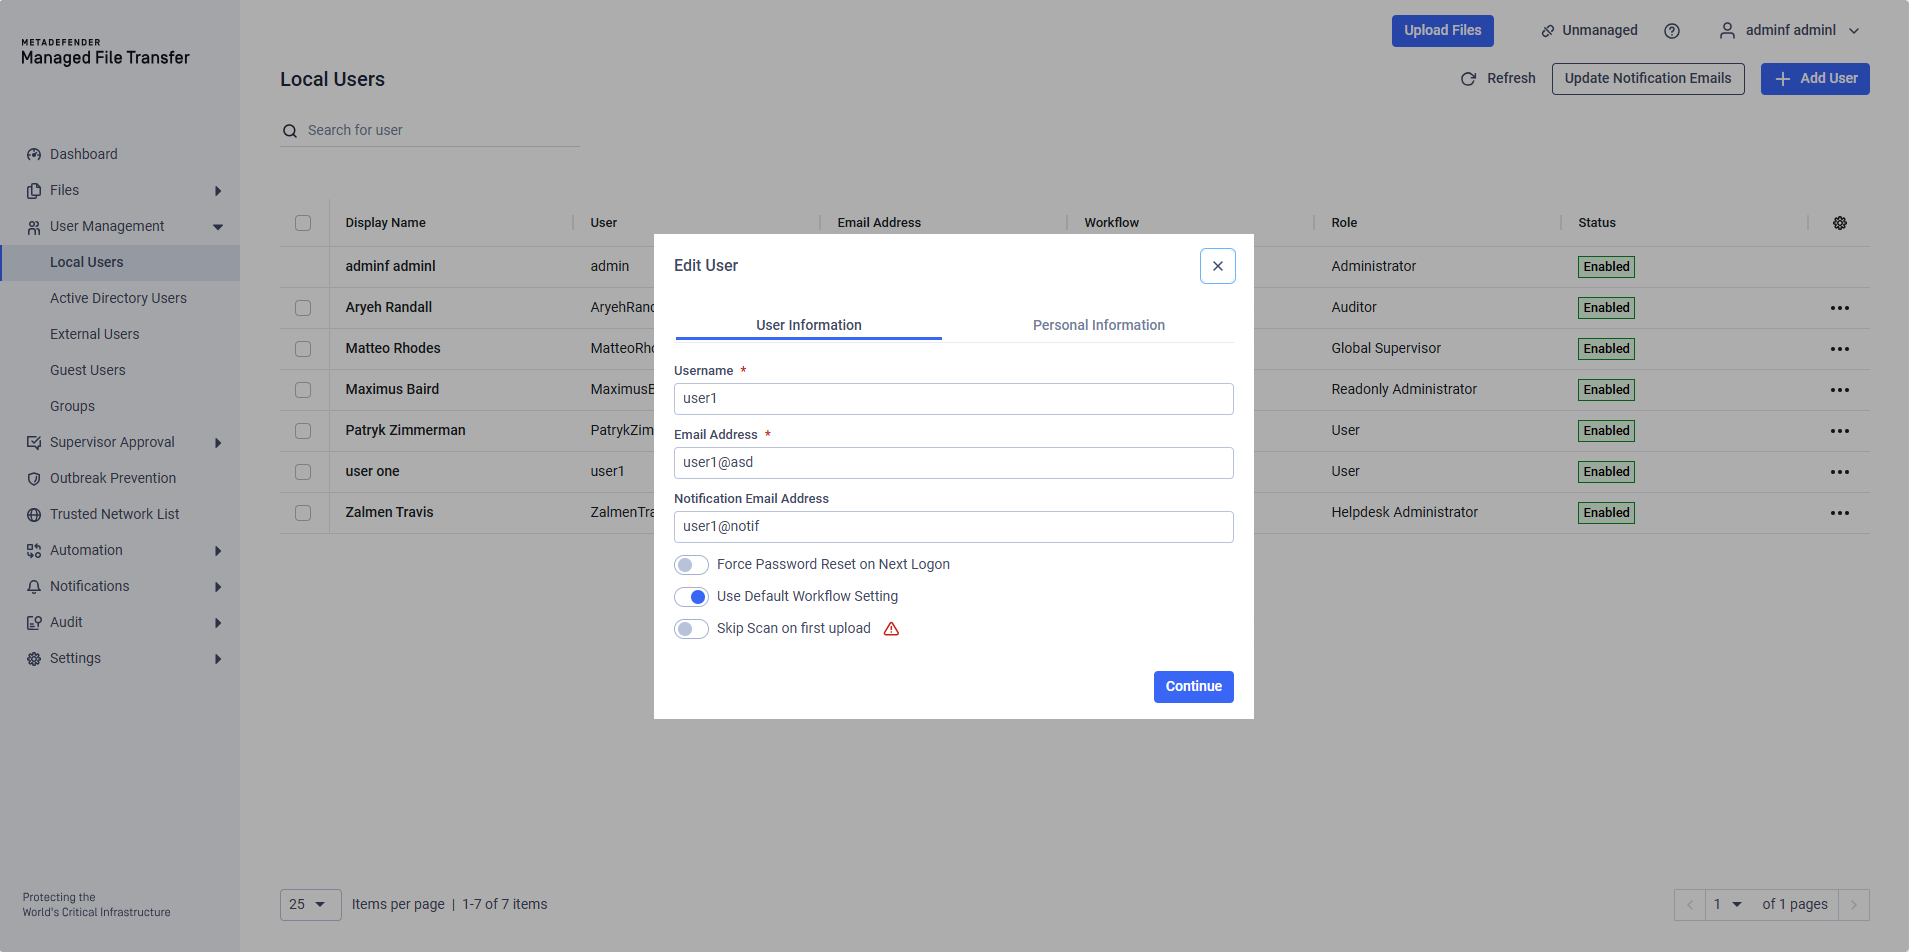The width and height of the screenshot is (1909, 952).
Task: Open Trusted Network List
Action: click(x=112, y=513)
